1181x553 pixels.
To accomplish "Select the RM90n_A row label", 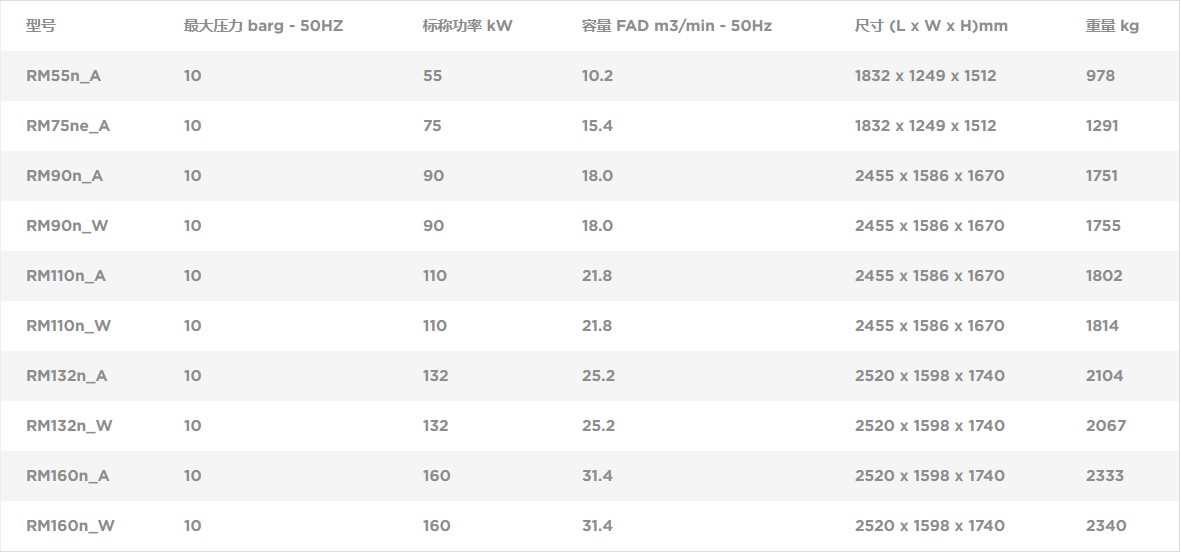I will click(65, 176).
